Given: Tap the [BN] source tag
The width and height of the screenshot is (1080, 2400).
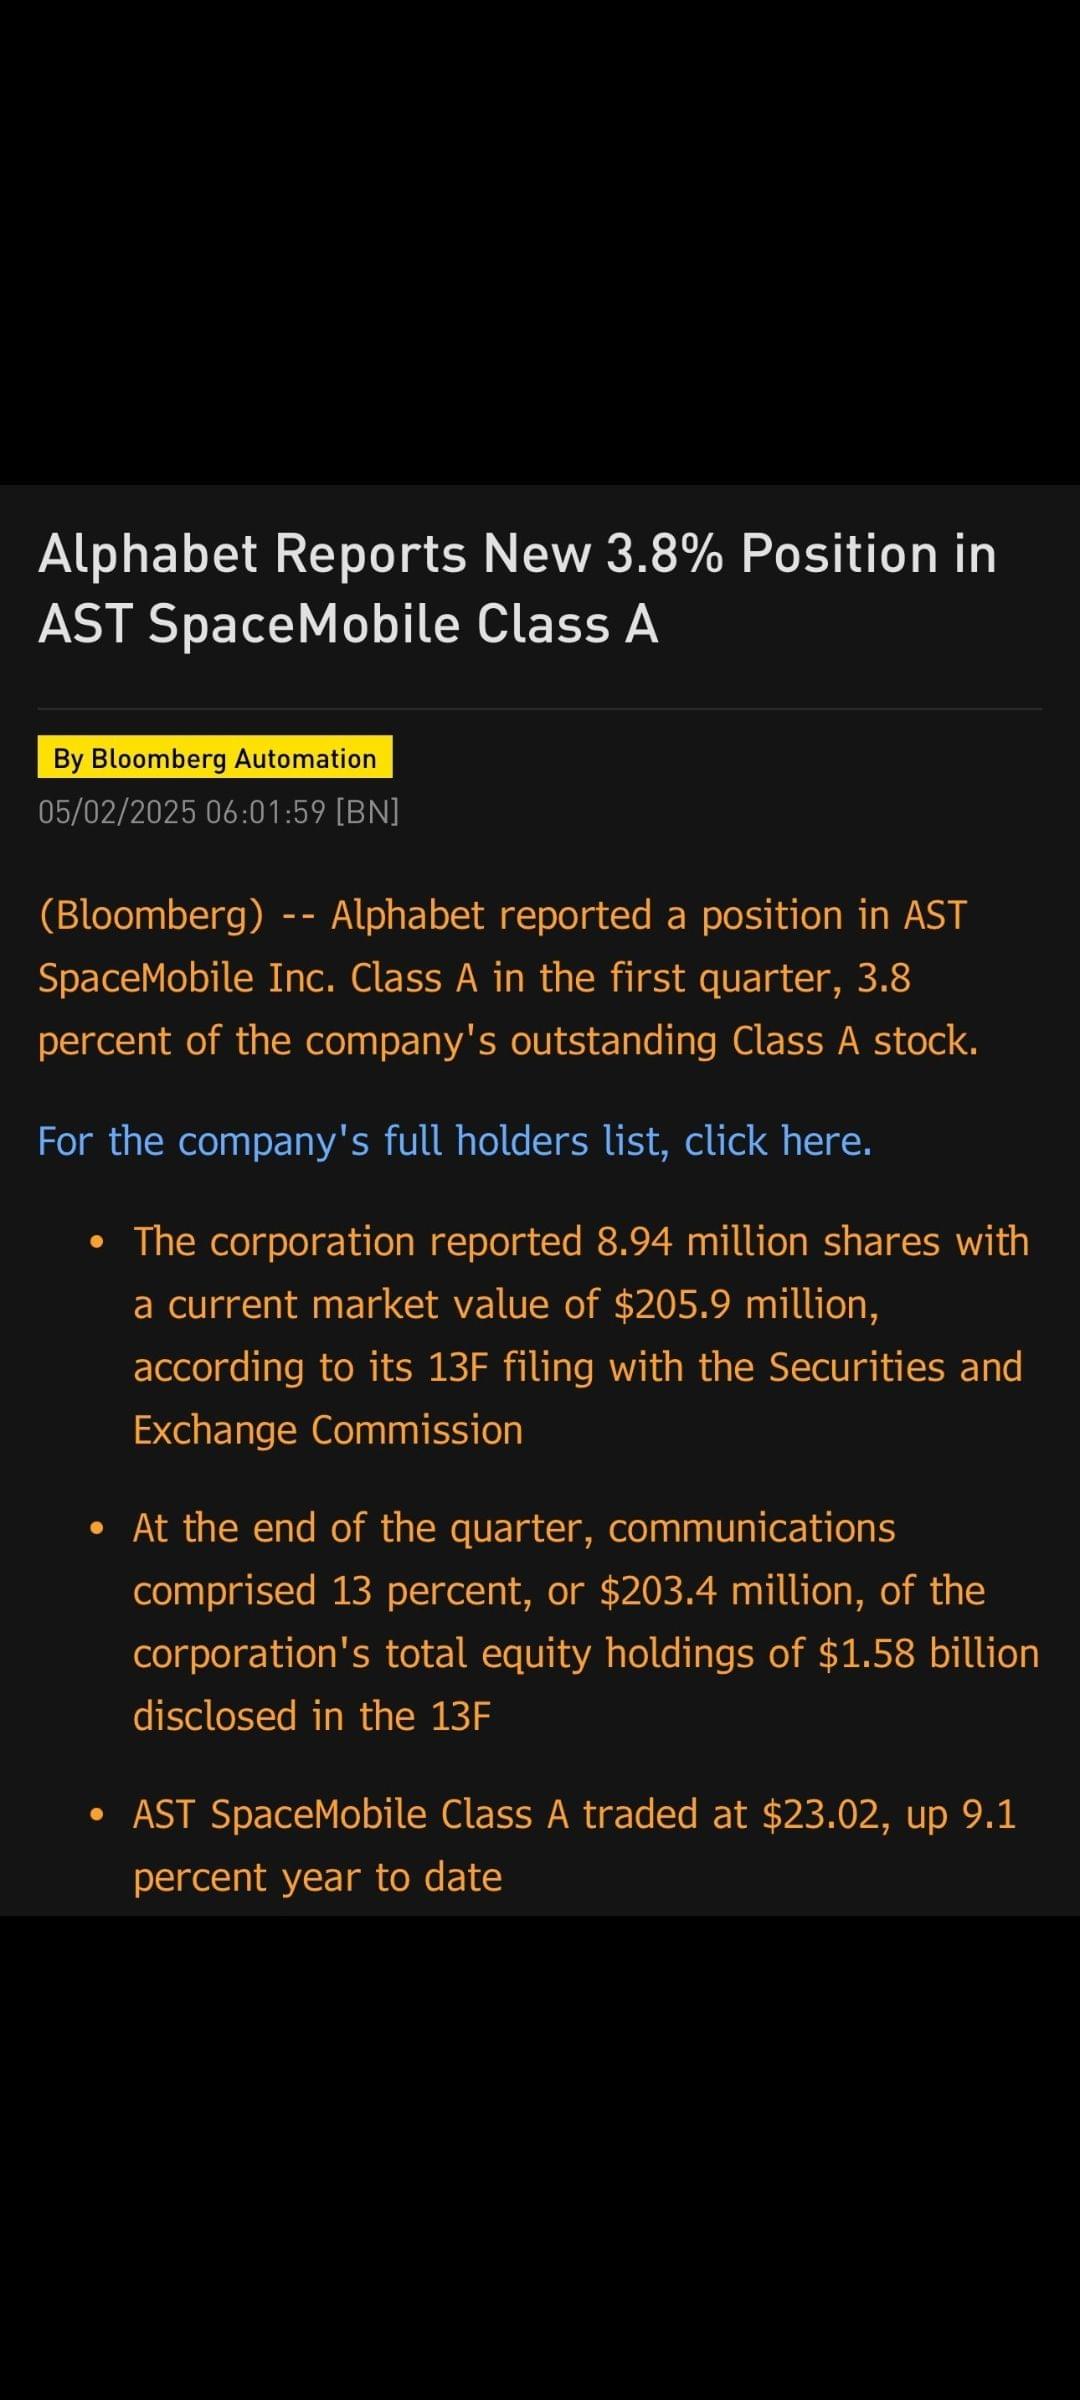Looking at the screenshot, I should (368, 812).
